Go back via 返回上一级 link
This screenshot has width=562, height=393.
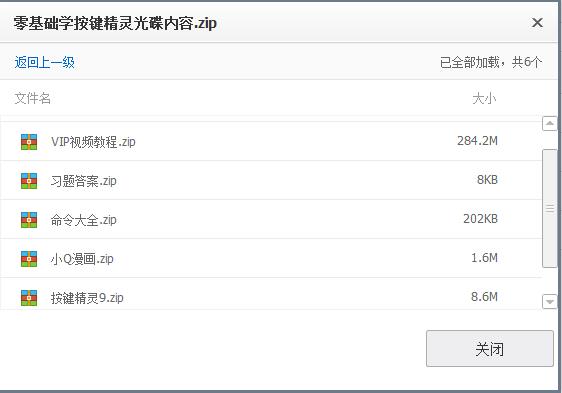pyautogui.click(x=44, y=62)
